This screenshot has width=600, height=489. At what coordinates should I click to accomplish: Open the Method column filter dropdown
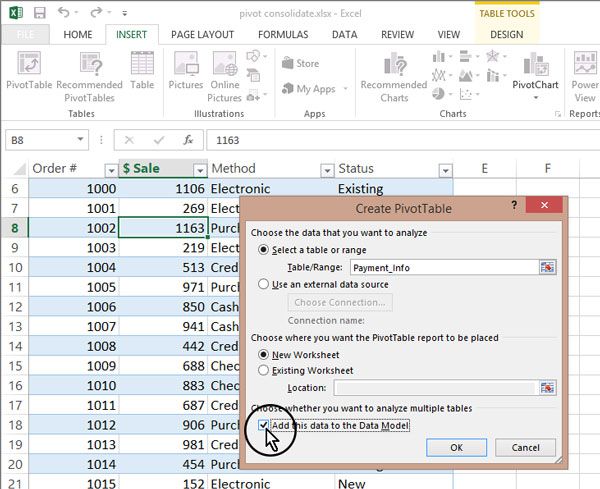click(327, 170)
